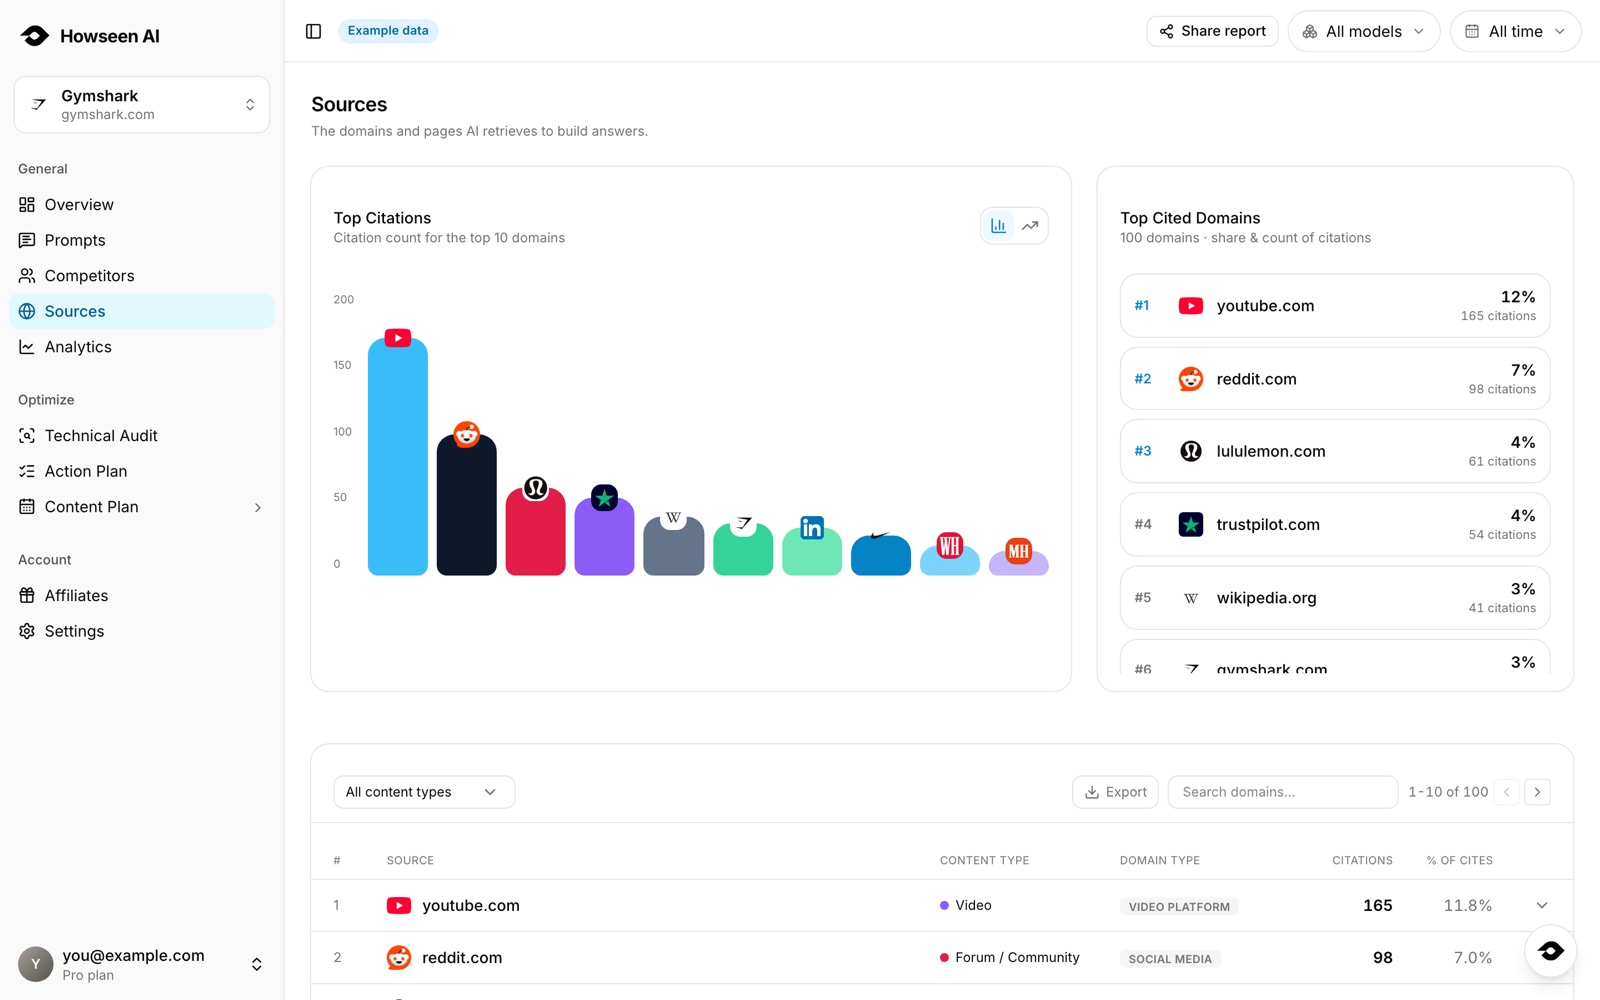Click the Women's Health icon on the chart bar
This screenshot has height=1000, width=1600.
pyautogui.click(x=950, y=545)
